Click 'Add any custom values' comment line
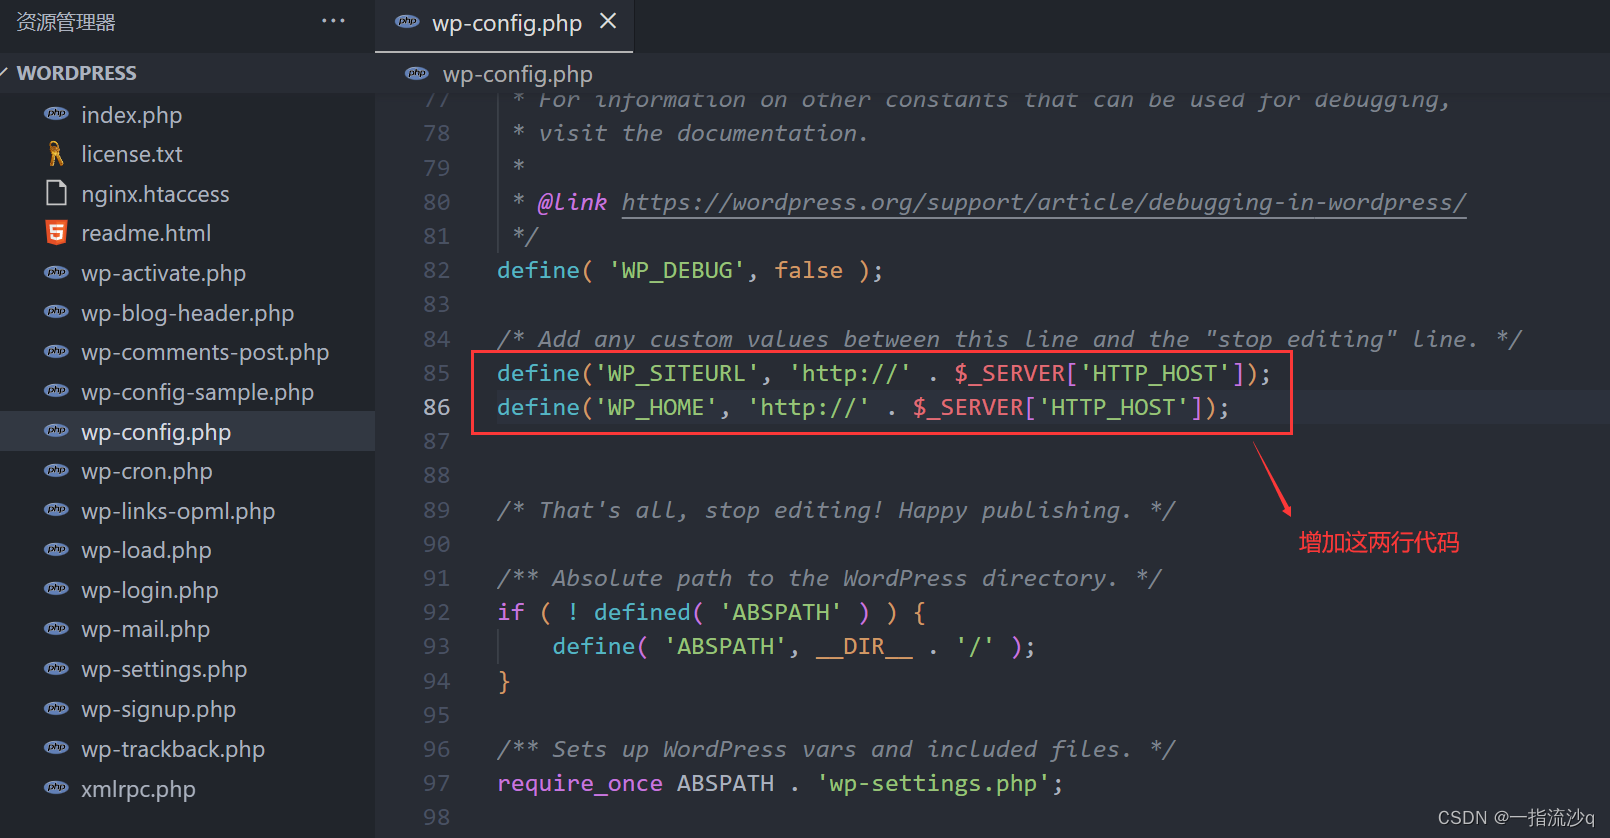The height and width of the screenshot is (838, 1610). point(1009,339)
